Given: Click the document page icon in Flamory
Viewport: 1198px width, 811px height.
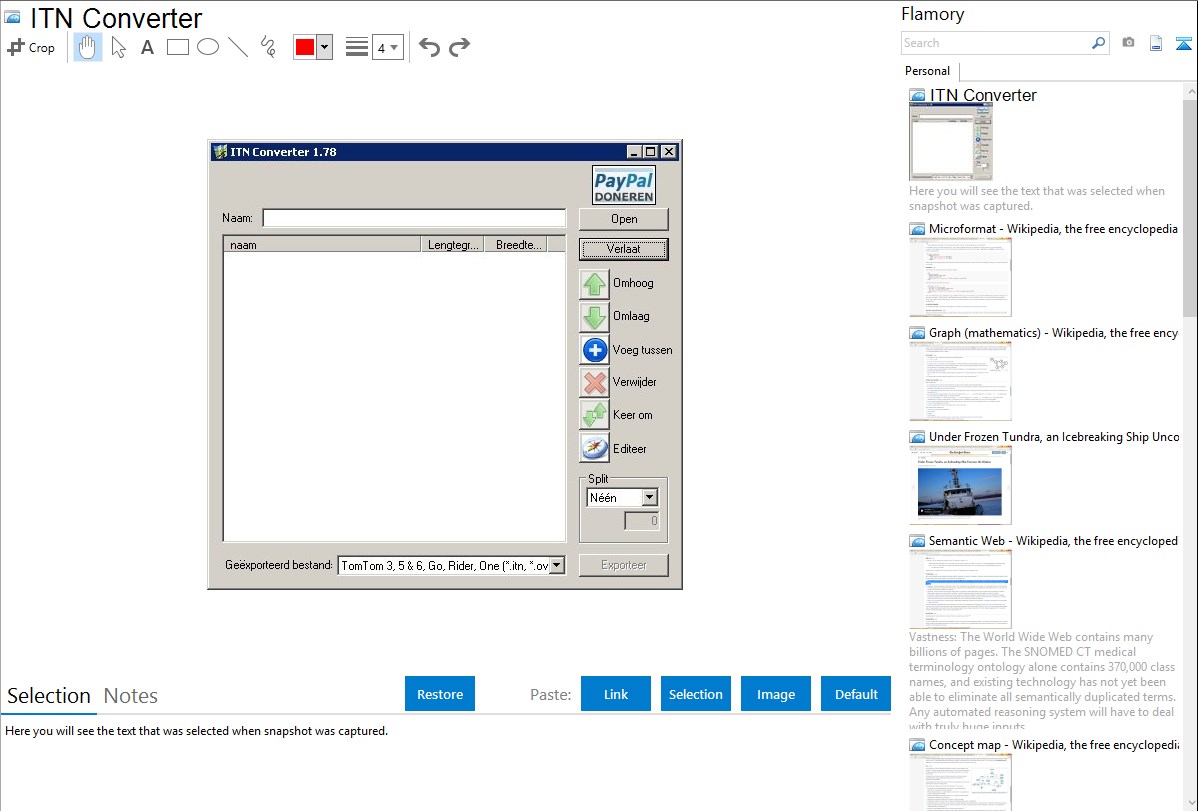Looking at the screenshot, I should [1156, 43].
